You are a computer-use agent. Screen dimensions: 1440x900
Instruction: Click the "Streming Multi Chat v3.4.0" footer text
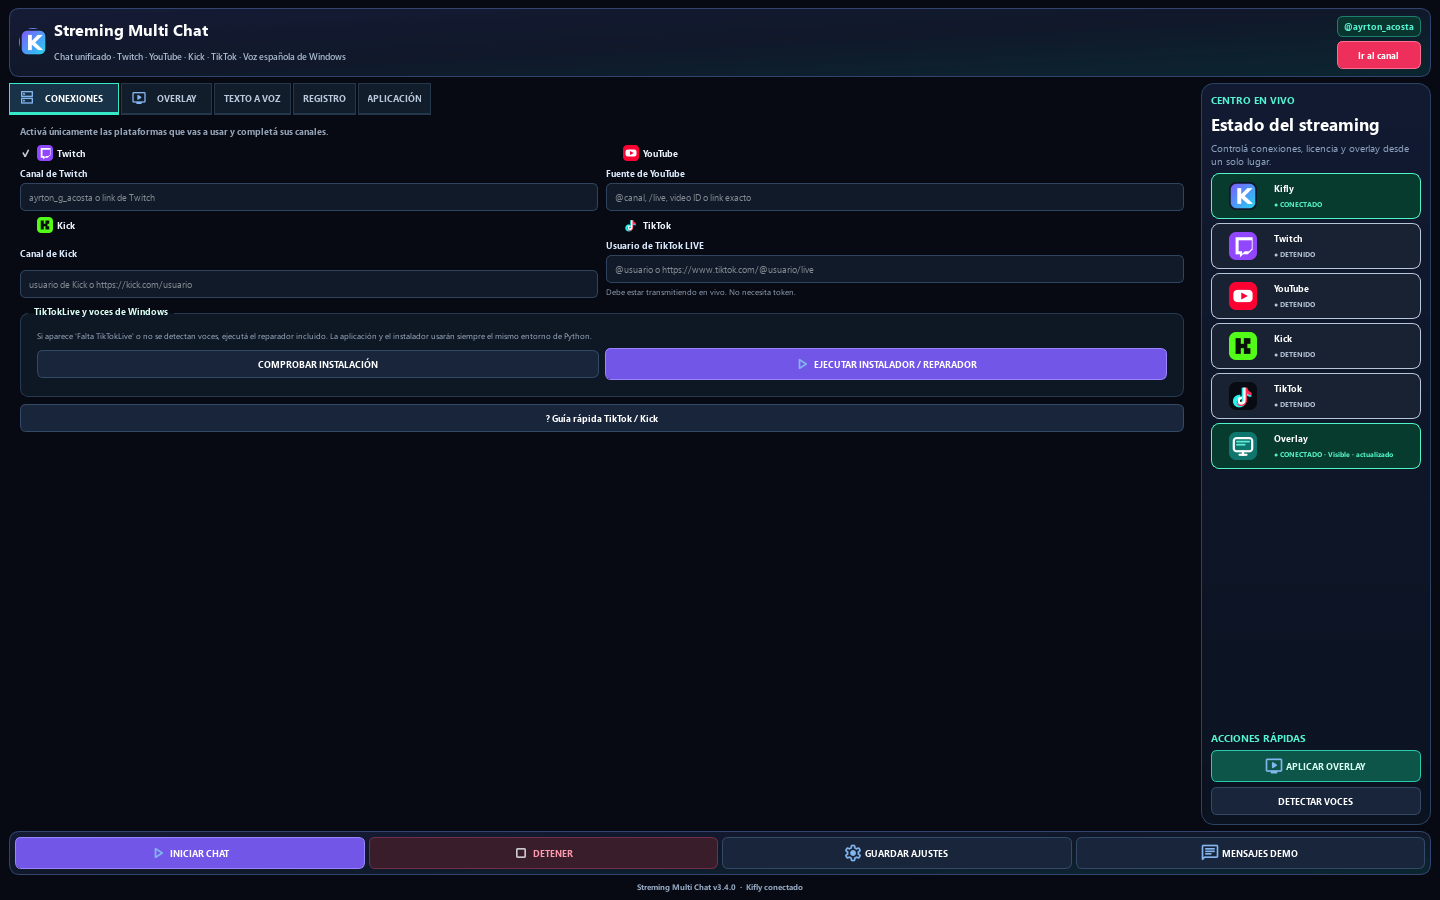point(686,887)
